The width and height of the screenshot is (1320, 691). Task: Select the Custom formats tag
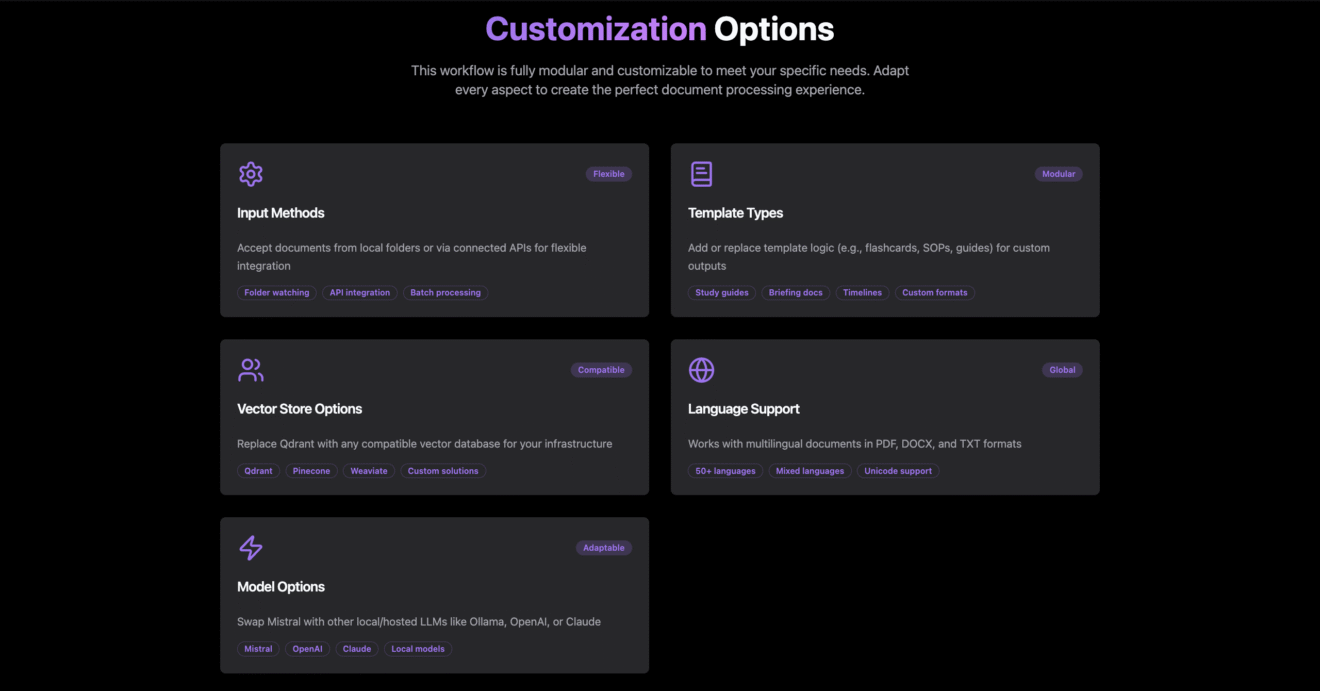pos(935,293)
